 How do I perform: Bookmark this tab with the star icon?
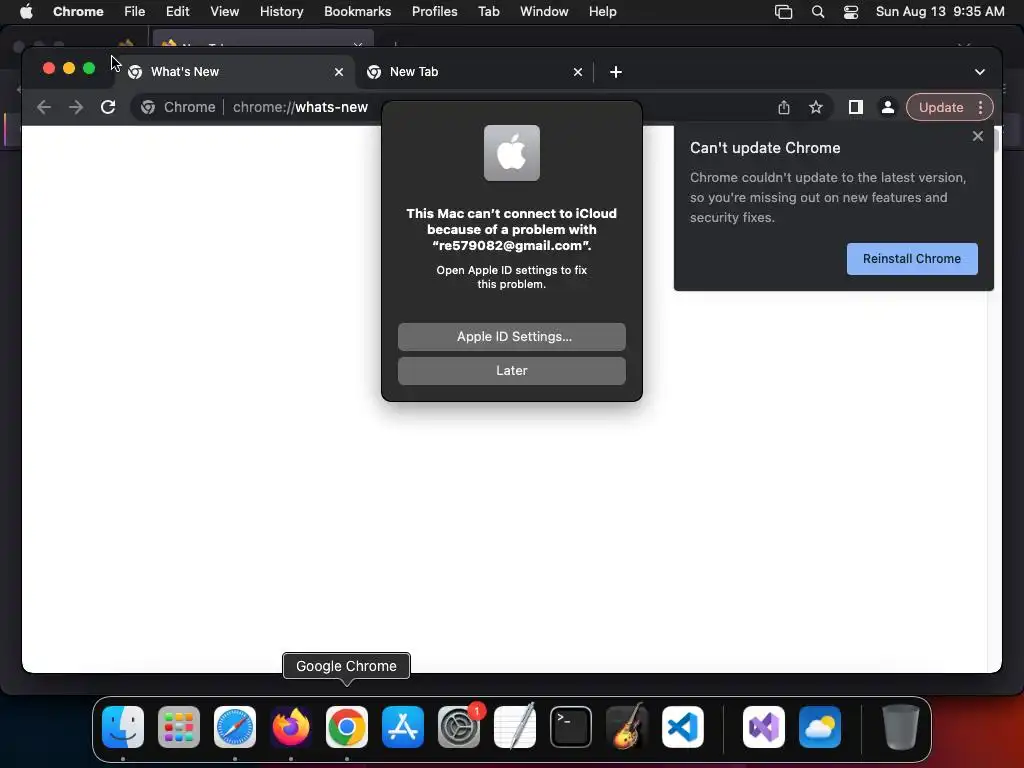tap(816, 107)
